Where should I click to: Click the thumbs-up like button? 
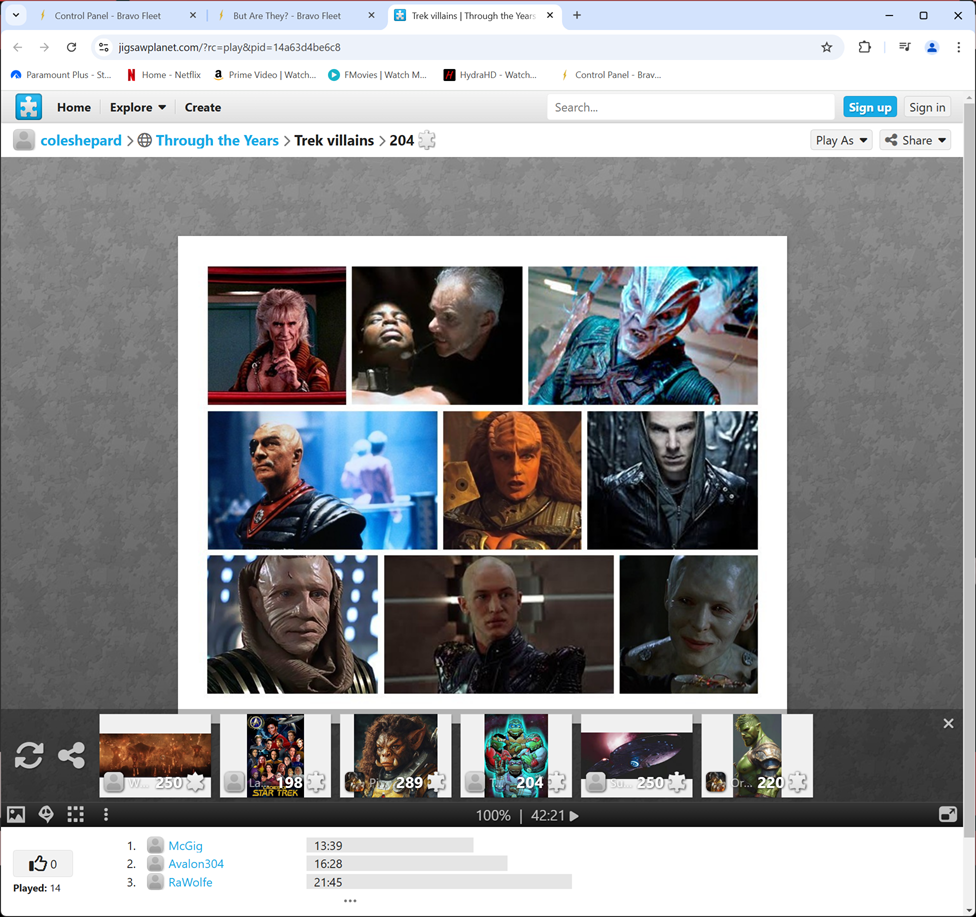[x=43, y=863]
